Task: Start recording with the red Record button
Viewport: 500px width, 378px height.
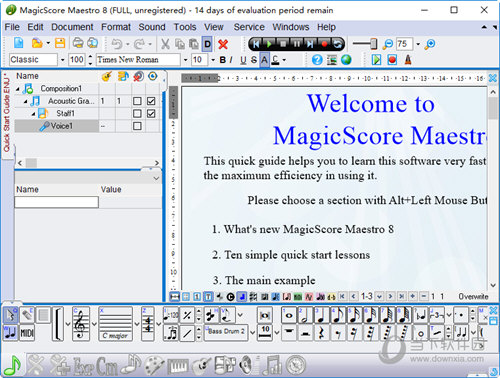Action: [324, 44]
